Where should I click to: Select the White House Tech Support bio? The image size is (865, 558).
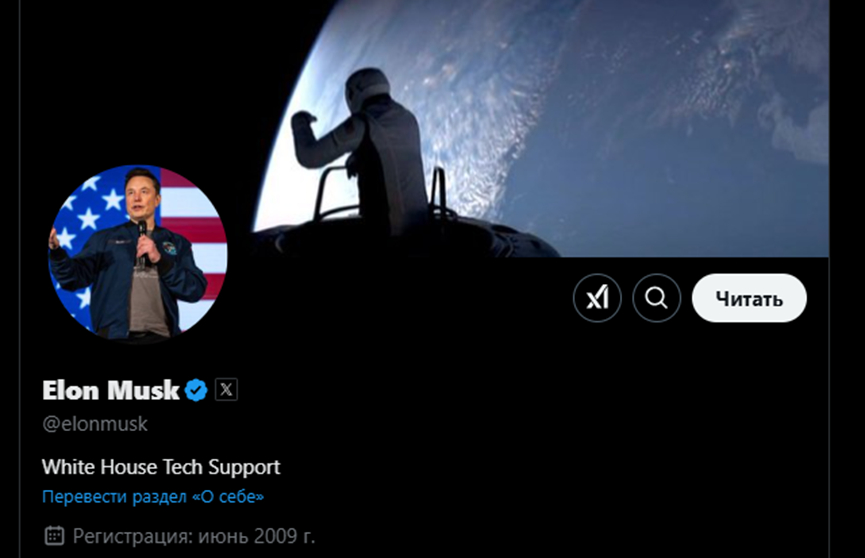161,467
